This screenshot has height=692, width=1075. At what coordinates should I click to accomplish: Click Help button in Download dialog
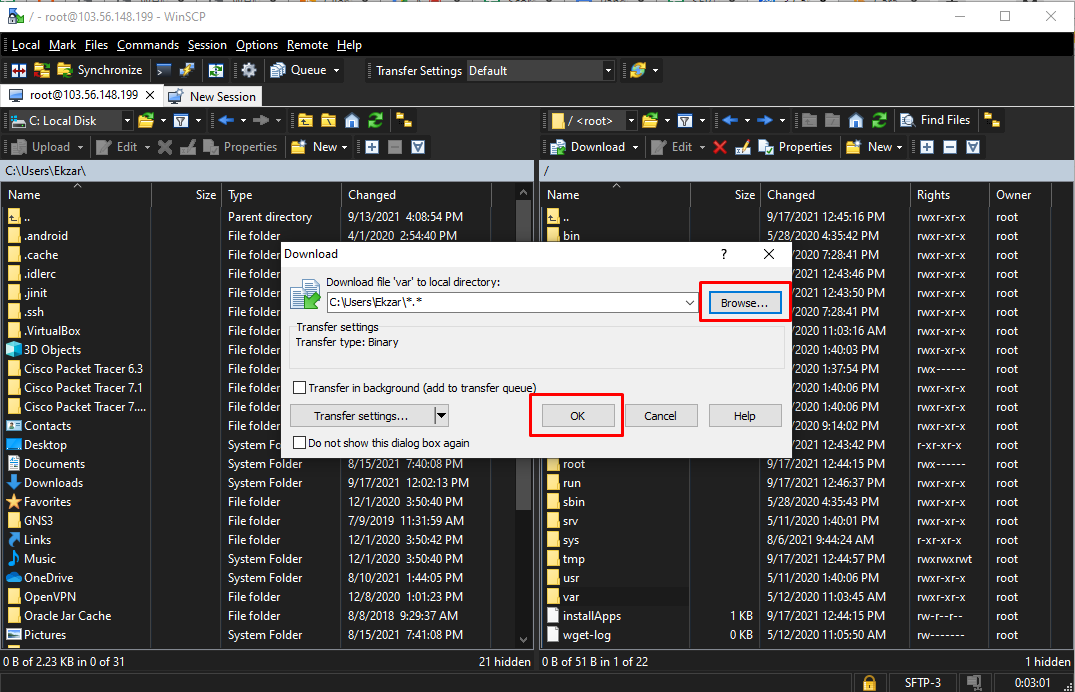(x=745, y=416)
